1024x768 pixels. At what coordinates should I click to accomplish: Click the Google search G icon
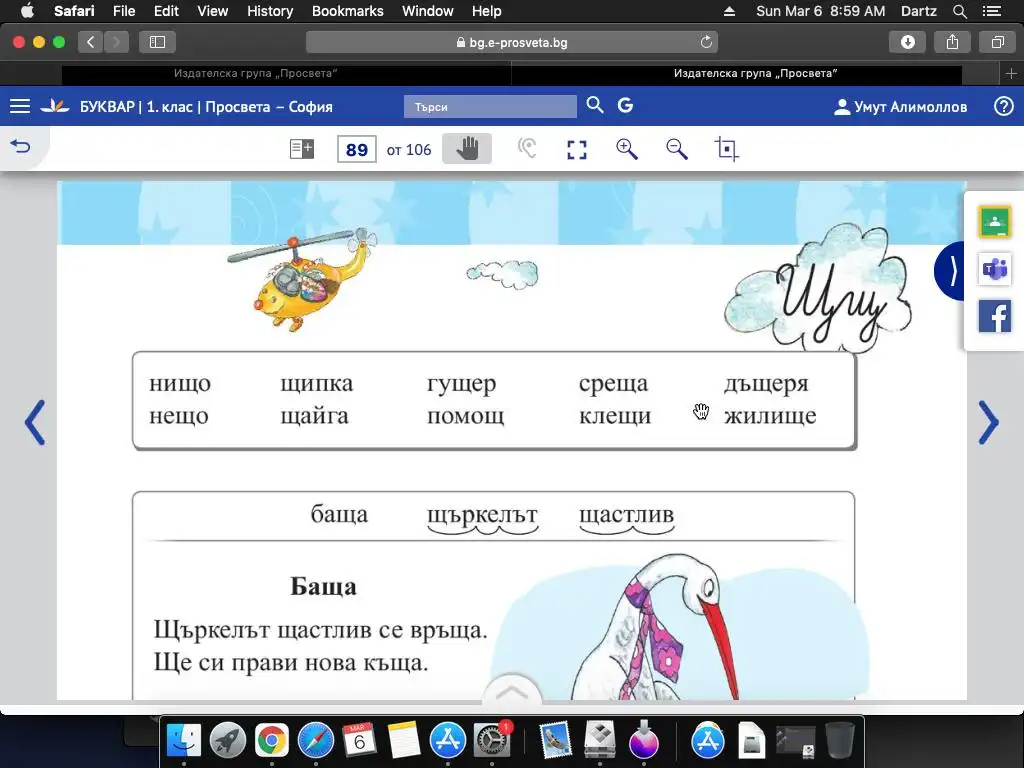pyautogui.click(x=625, y=105)
